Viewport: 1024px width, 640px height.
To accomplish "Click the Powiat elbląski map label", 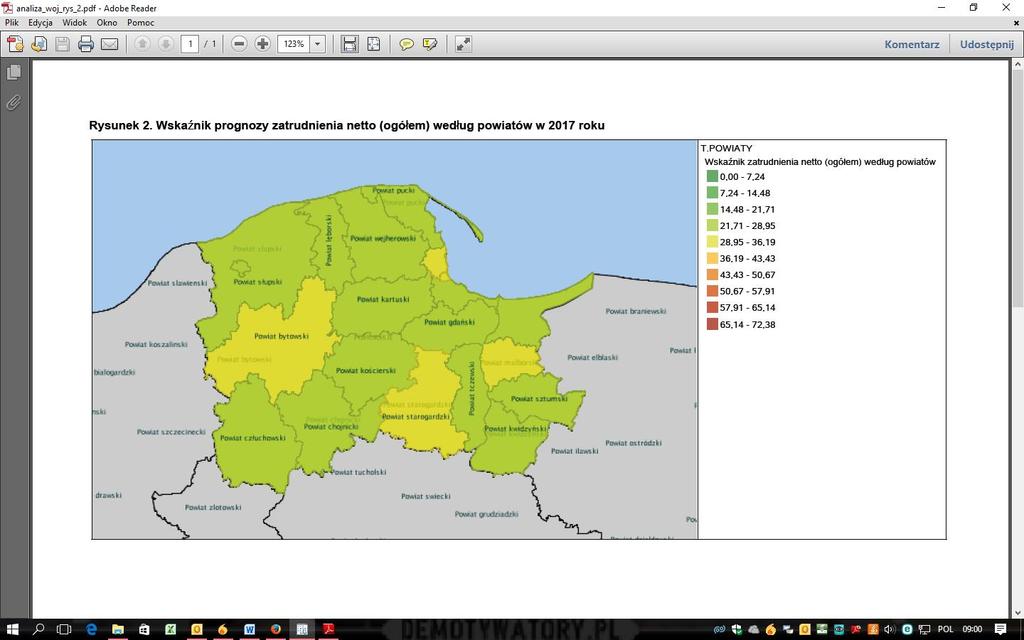I will pos(592,357).
